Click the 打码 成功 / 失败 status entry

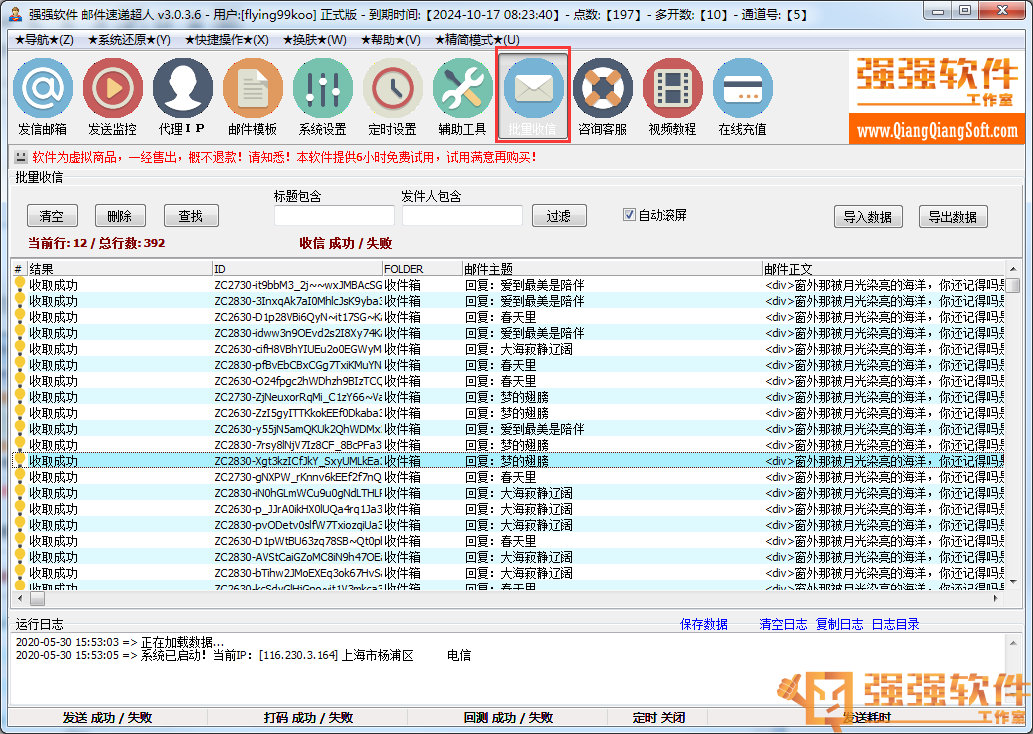pyautogui.click(x=308, y=718)
